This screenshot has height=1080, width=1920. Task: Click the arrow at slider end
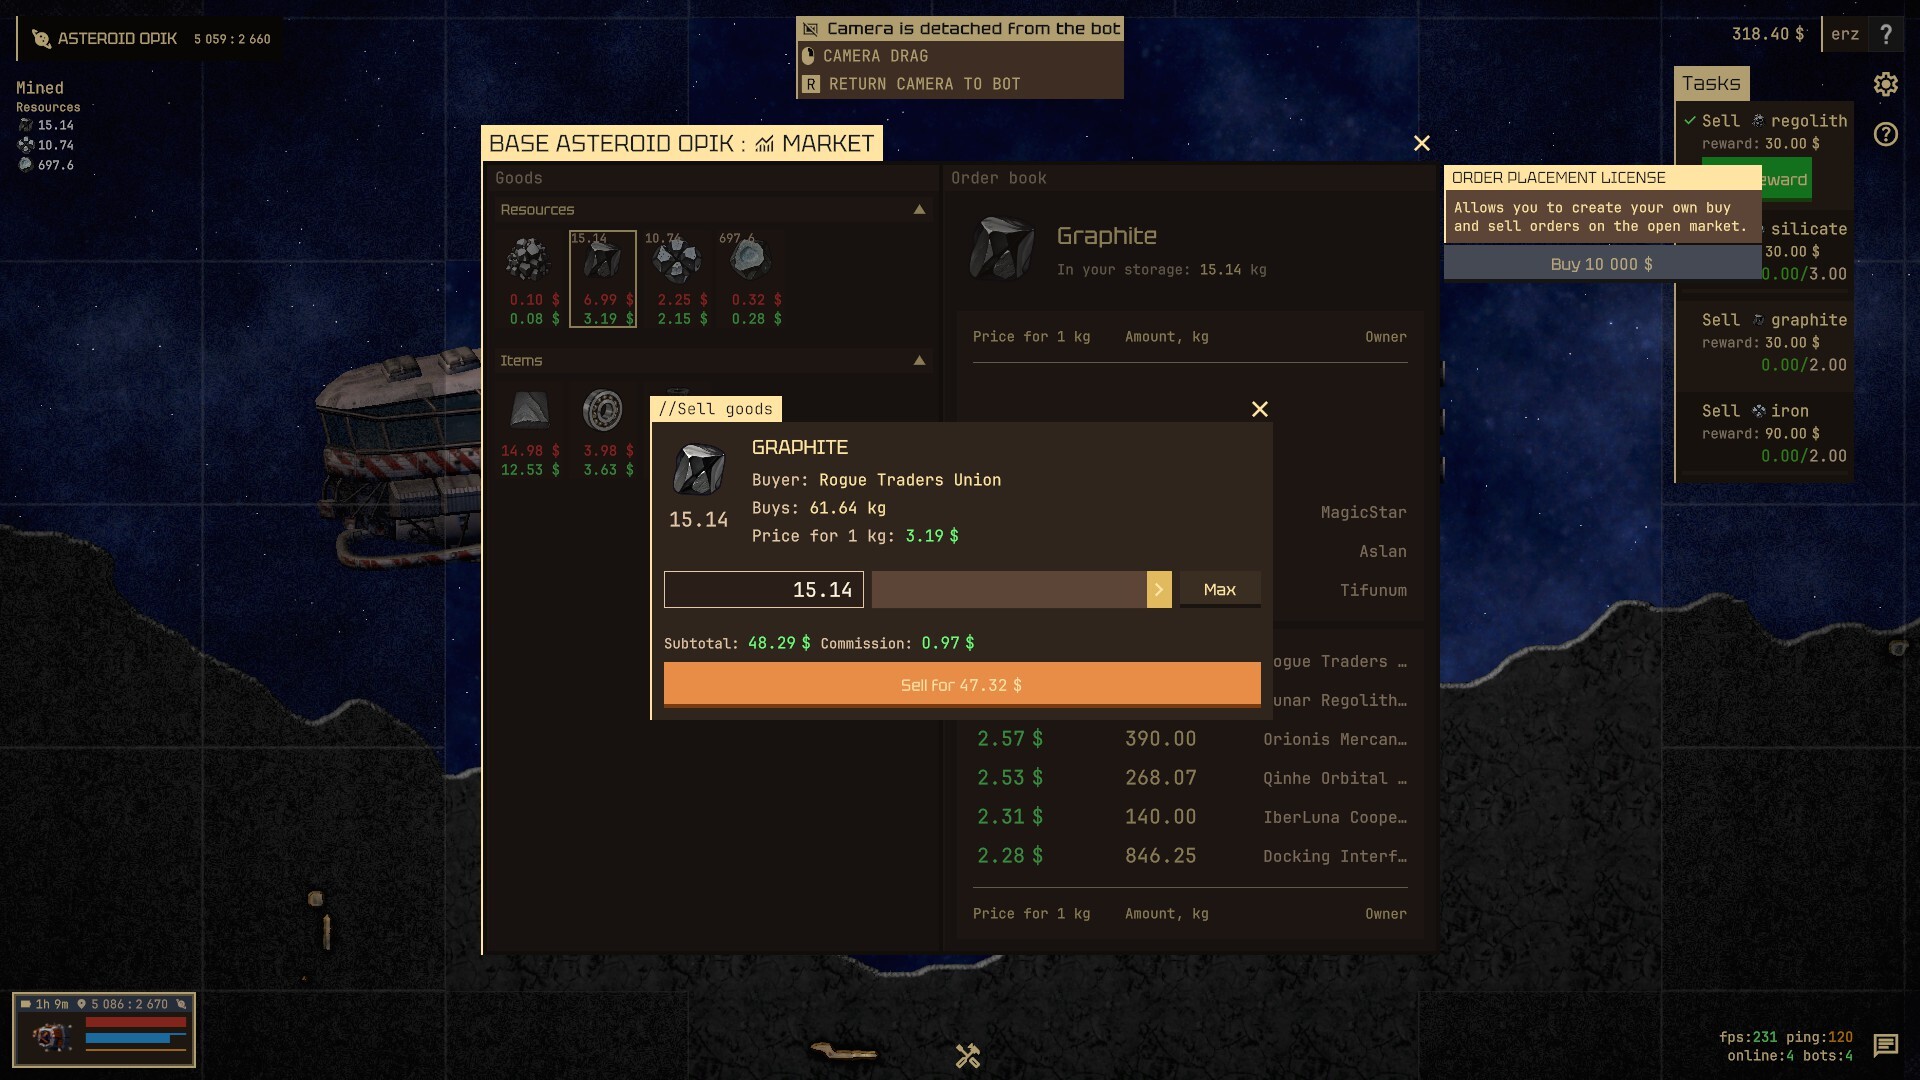pyautogui.click(x=1158, y=590)
